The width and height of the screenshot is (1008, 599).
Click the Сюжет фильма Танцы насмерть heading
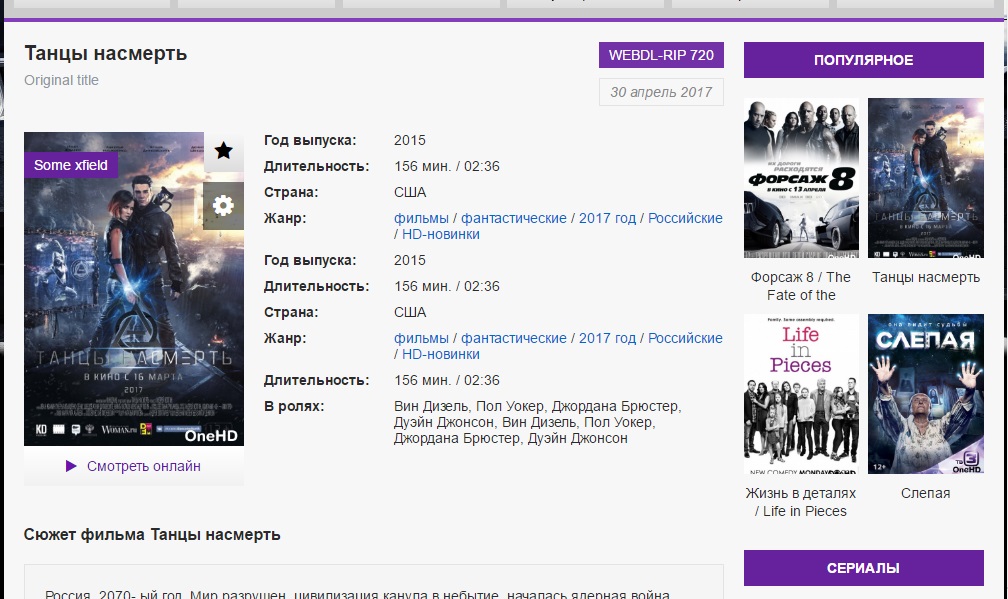[152, 535]
